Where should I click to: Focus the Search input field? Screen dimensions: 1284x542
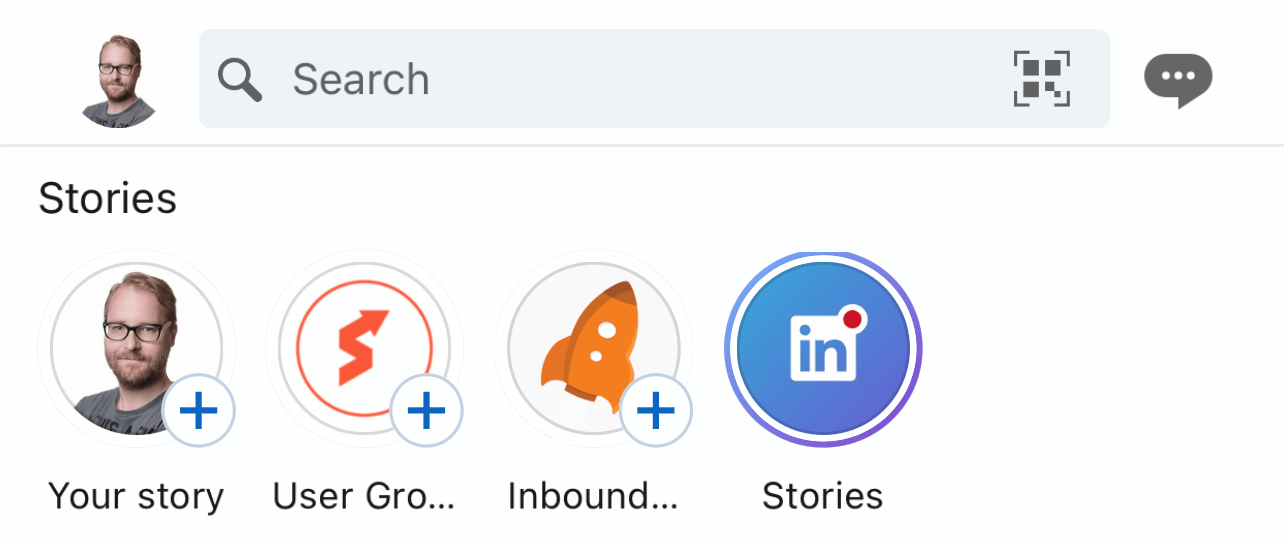(654, 78)
